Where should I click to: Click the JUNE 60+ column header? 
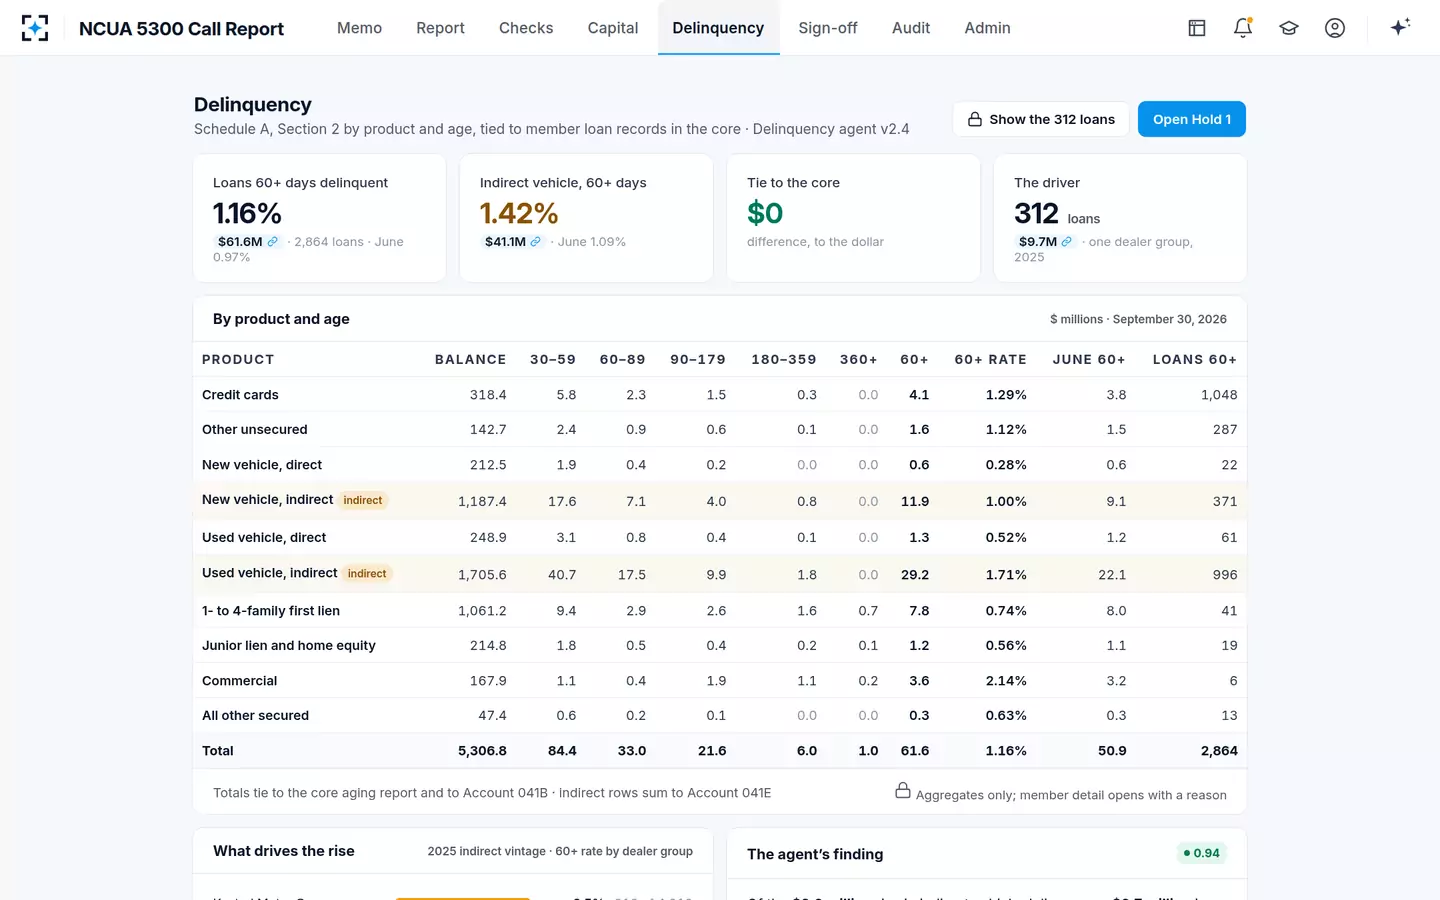[1089, 360]
